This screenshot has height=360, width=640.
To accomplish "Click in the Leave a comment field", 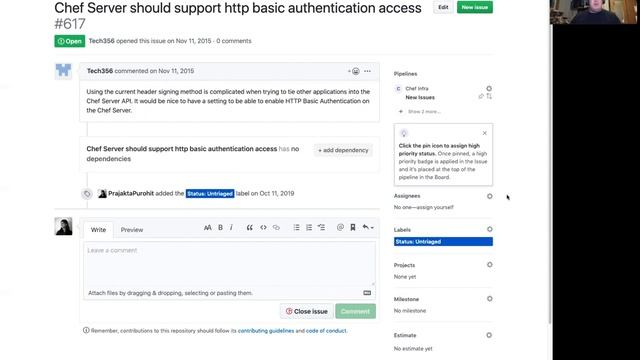I will coord(229,264).
